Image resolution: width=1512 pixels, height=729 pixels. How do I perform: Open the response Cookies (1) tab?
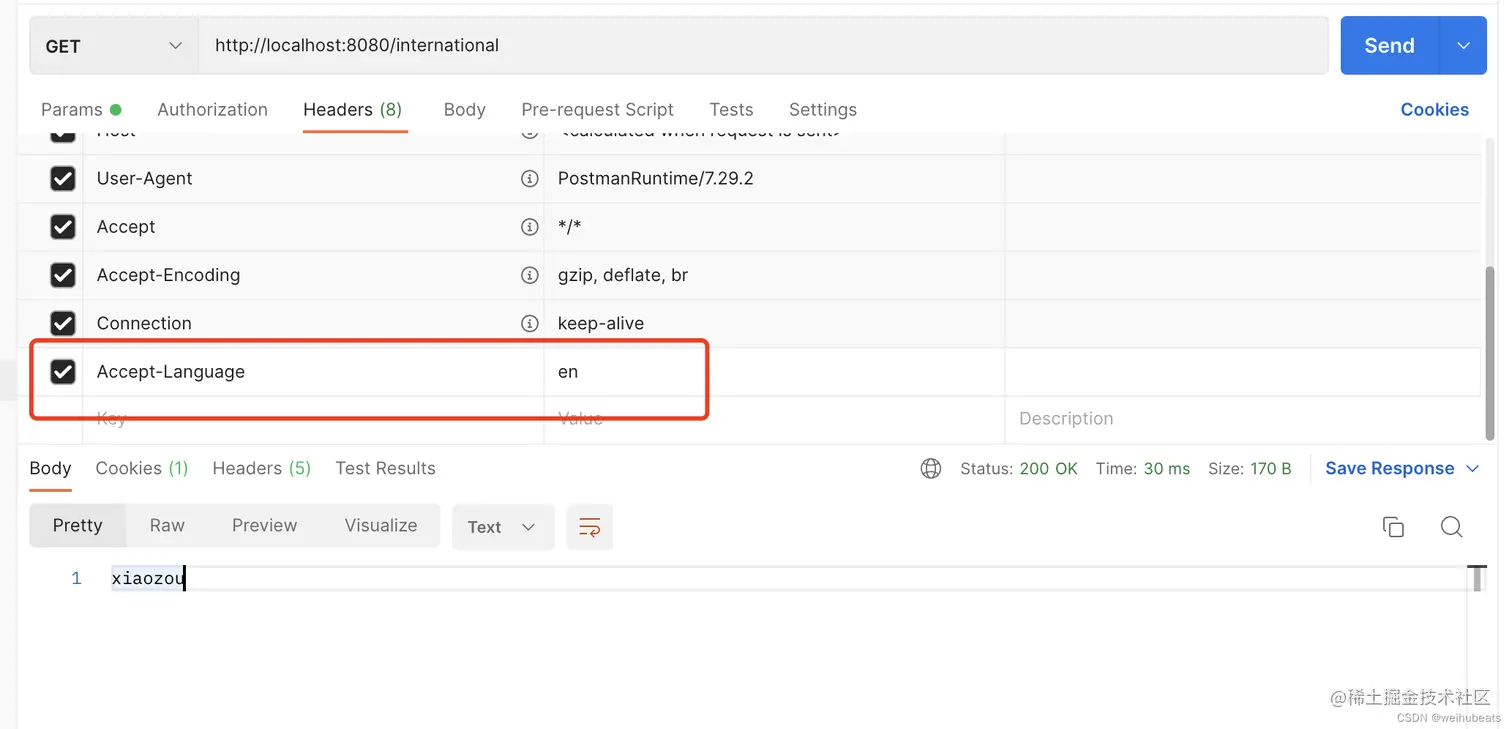[142, 468]
